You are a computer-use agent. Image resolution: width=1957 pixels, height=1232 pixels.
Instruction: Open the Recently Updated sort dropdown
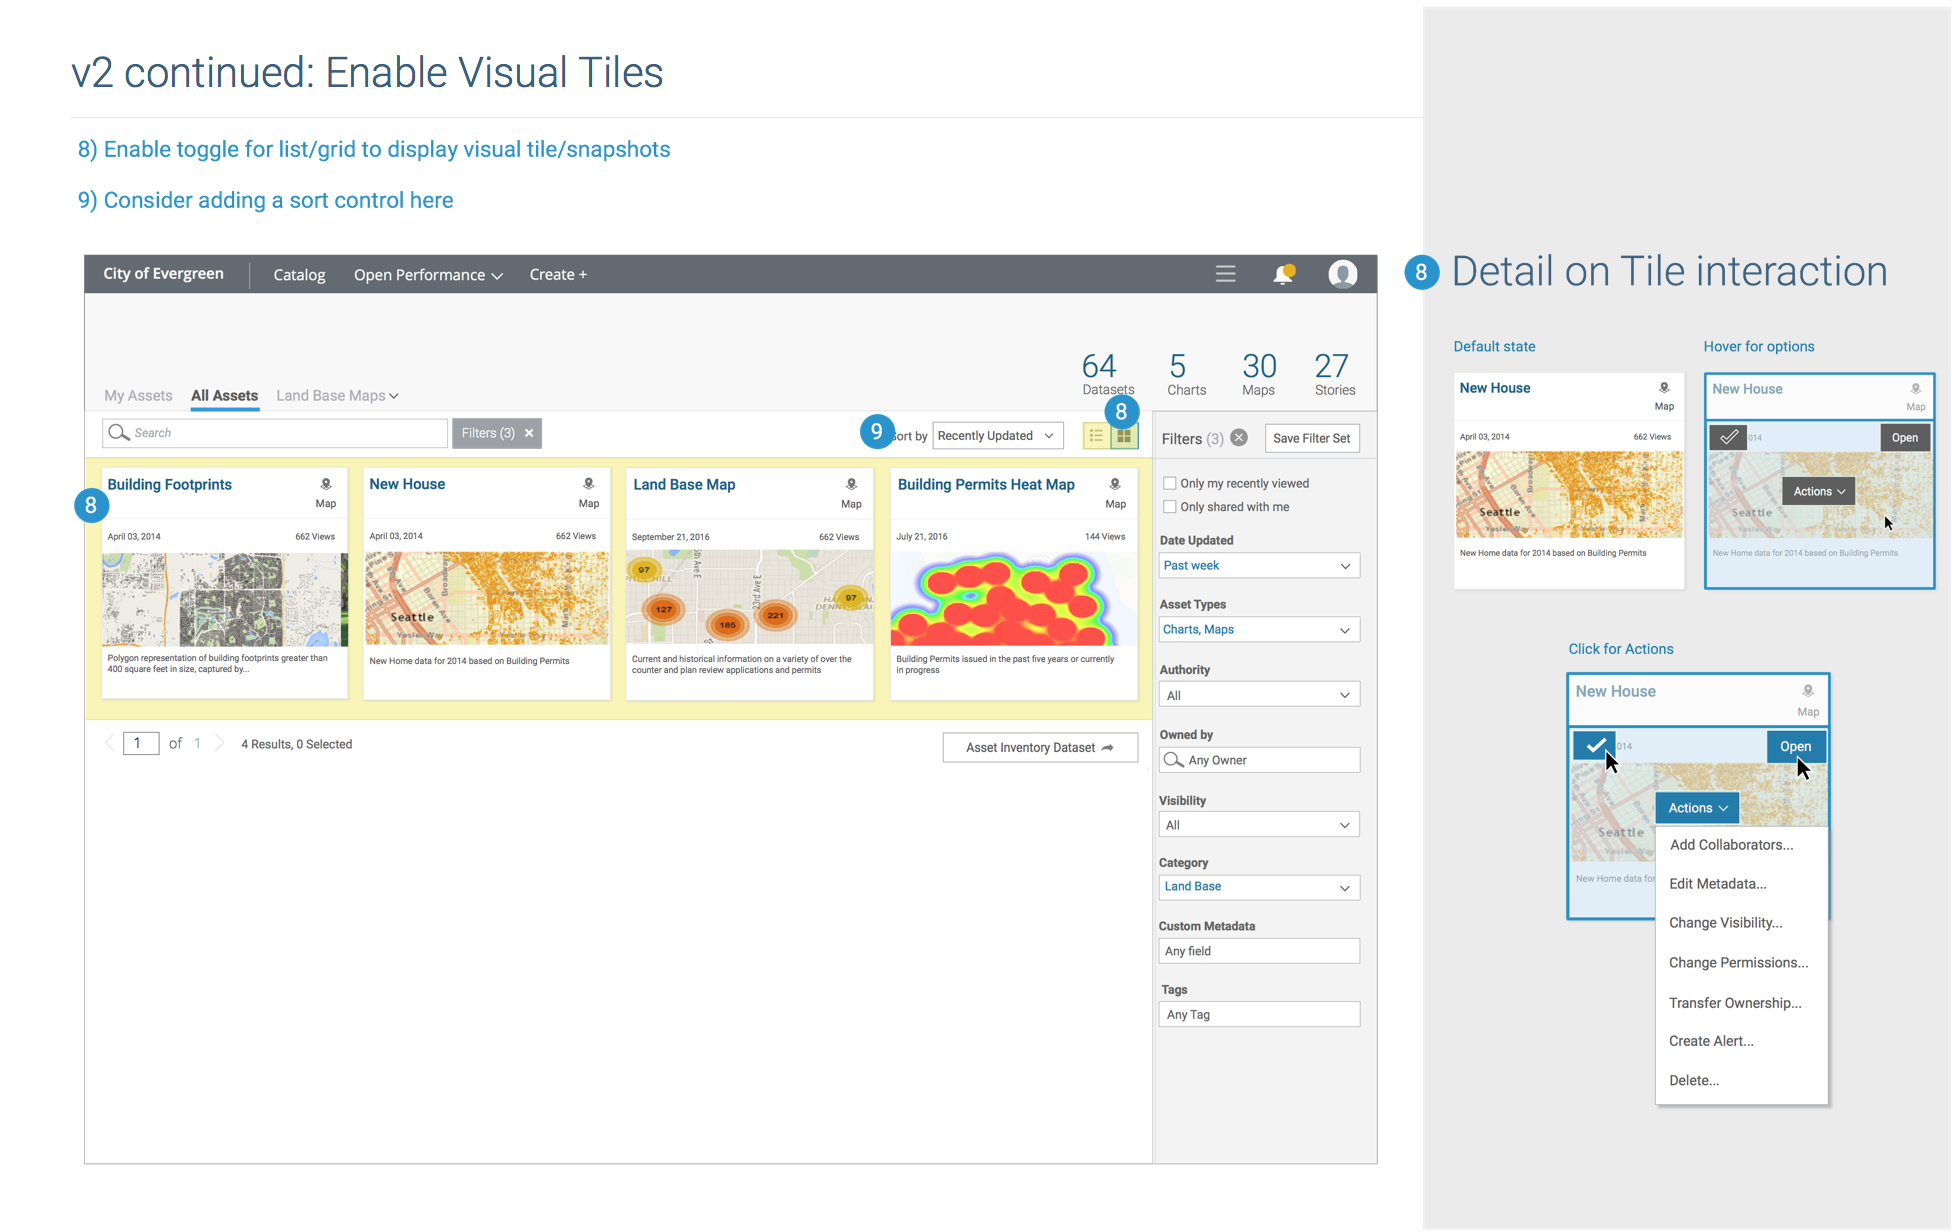[997, 436]
